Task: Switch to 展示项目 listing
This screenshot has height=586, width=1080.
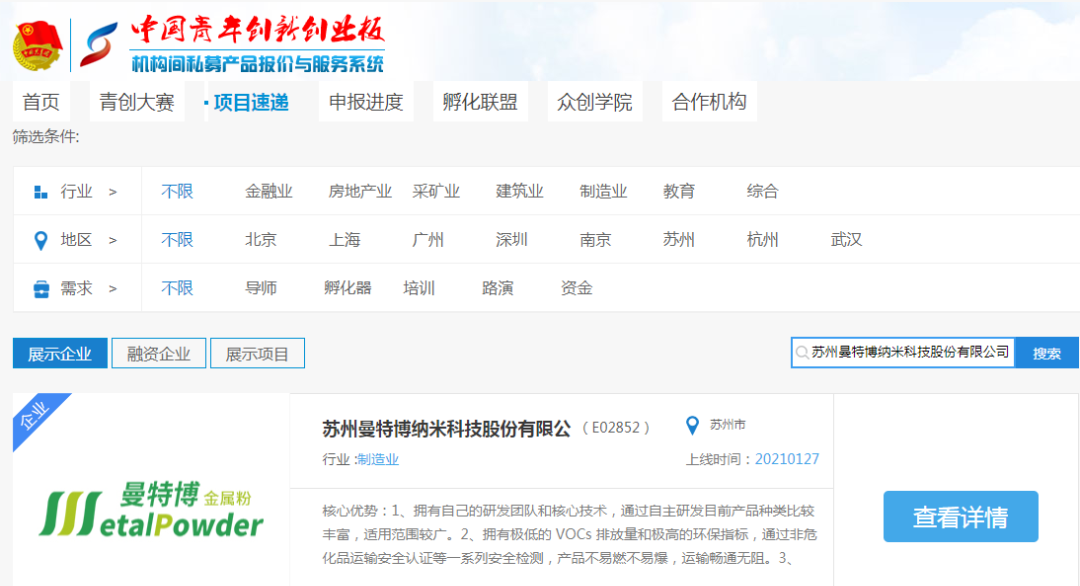Action: [x=257, y=353]
